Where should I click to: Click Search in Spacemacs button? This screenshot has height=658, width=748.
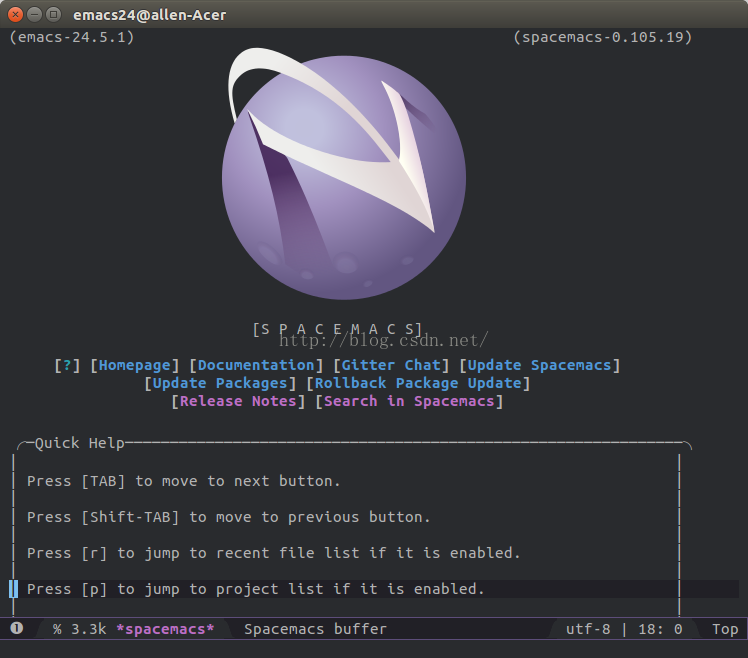[x=409, y=401]
